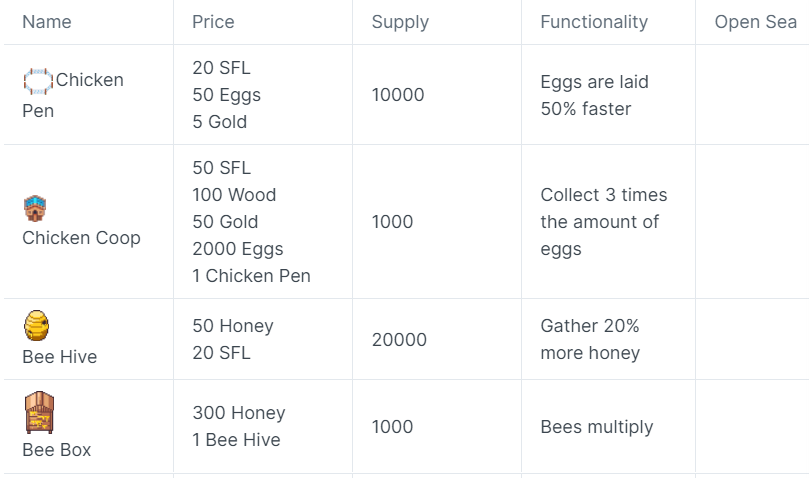Click the yellow Bee Hive icon
This screenshot has height=478, width=809.
point(37,325)
